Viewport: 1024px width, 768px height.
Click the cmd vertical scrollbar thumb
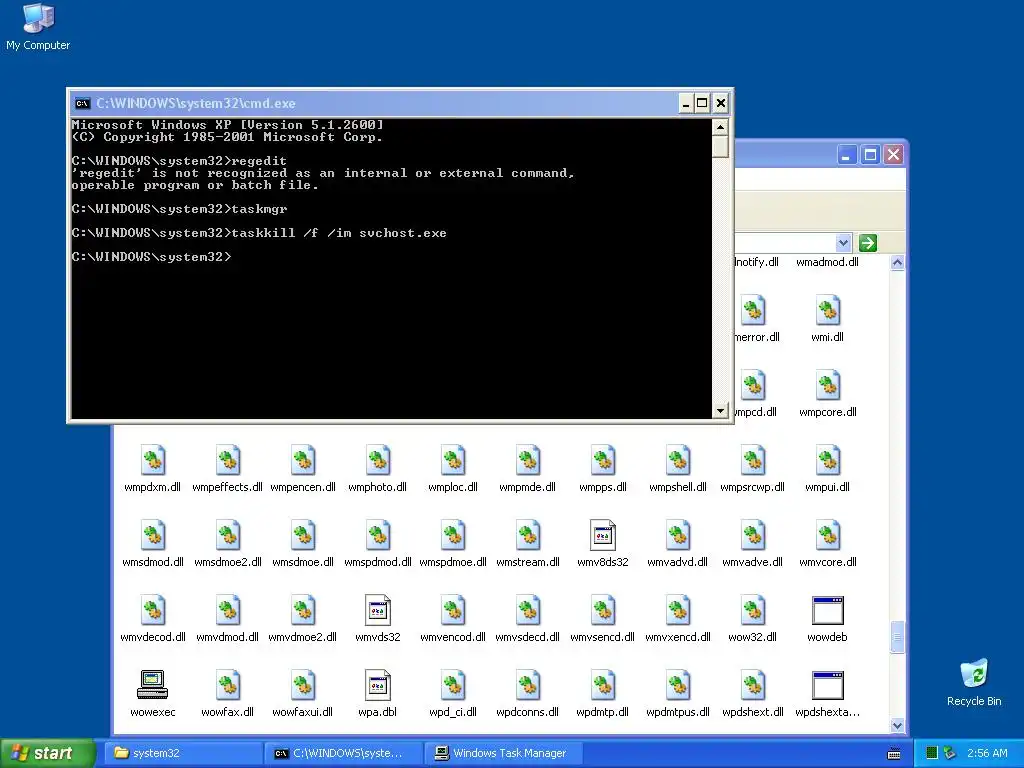pyautogui.click(x=720, y=146)
